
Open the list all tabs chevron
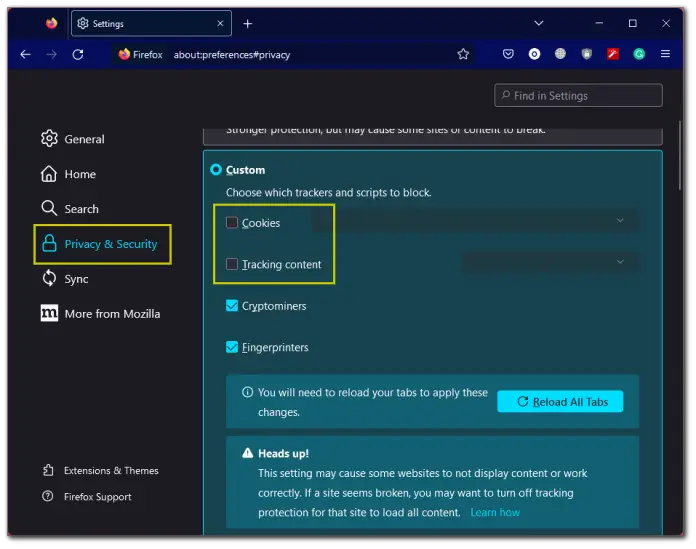pyautogui.click(x=538, y=23)
